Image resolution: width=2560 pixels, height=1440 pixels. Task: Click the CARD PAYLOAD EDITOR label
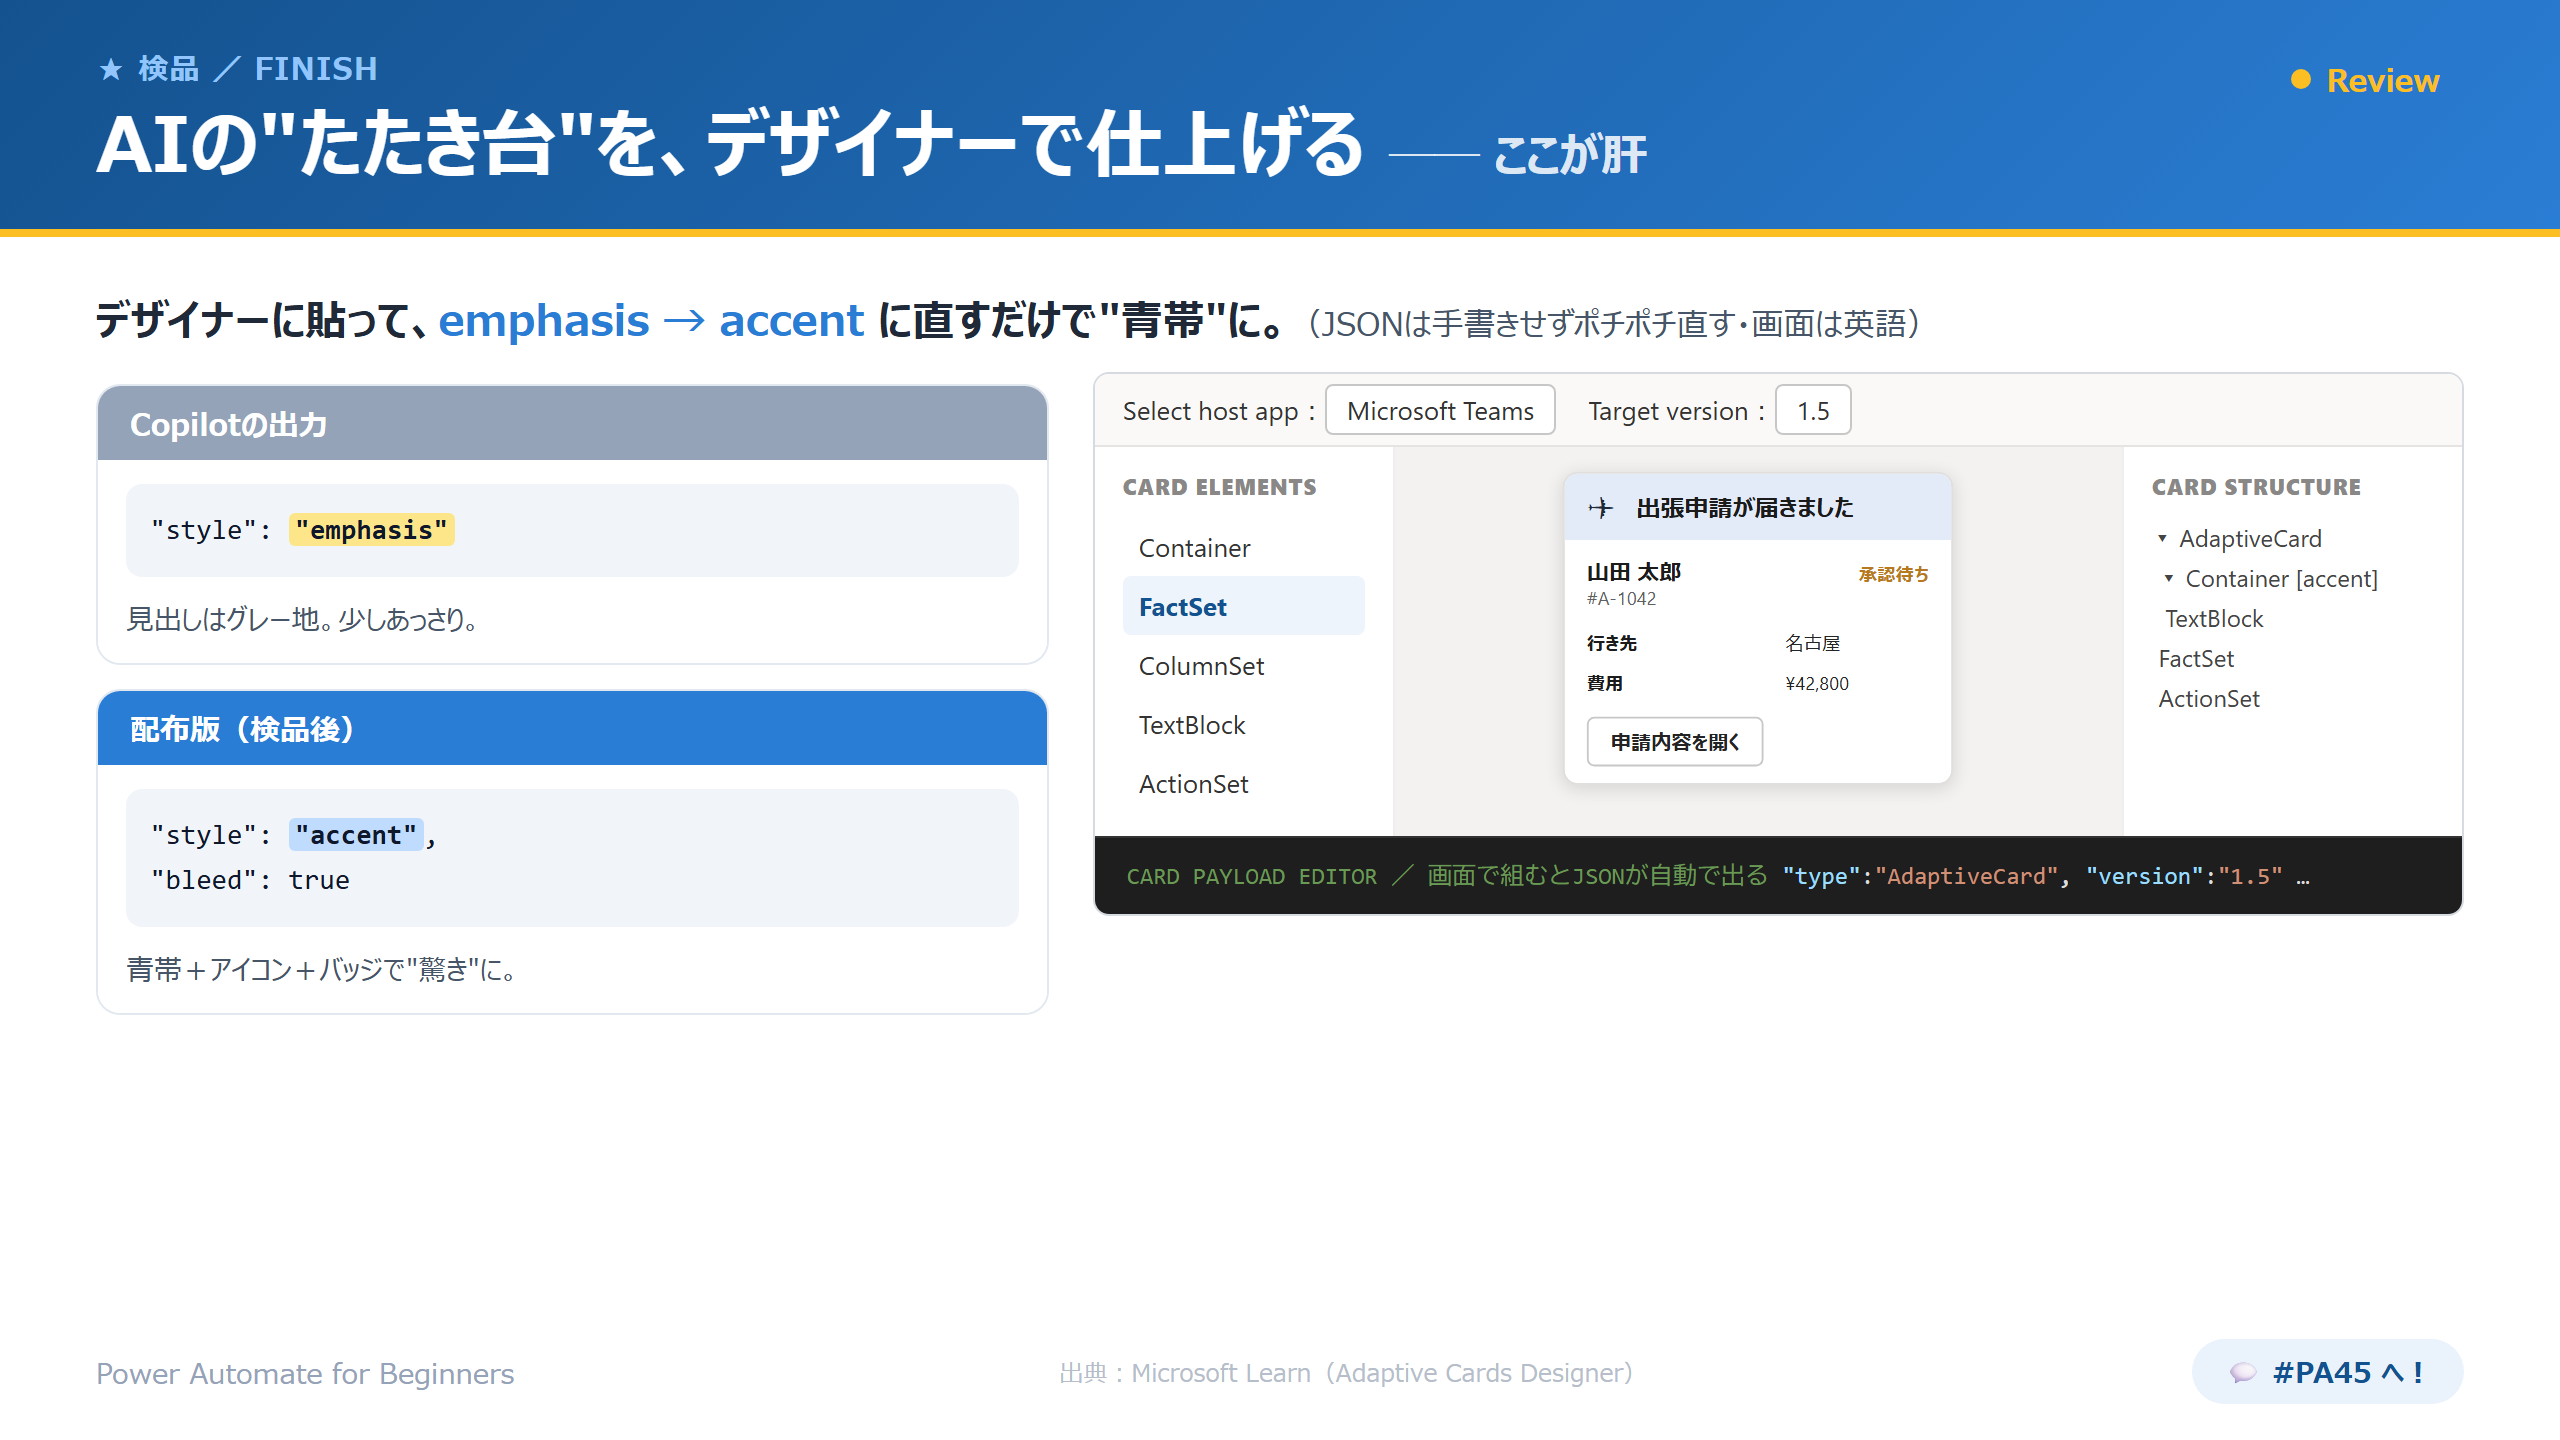(1251, 877)
